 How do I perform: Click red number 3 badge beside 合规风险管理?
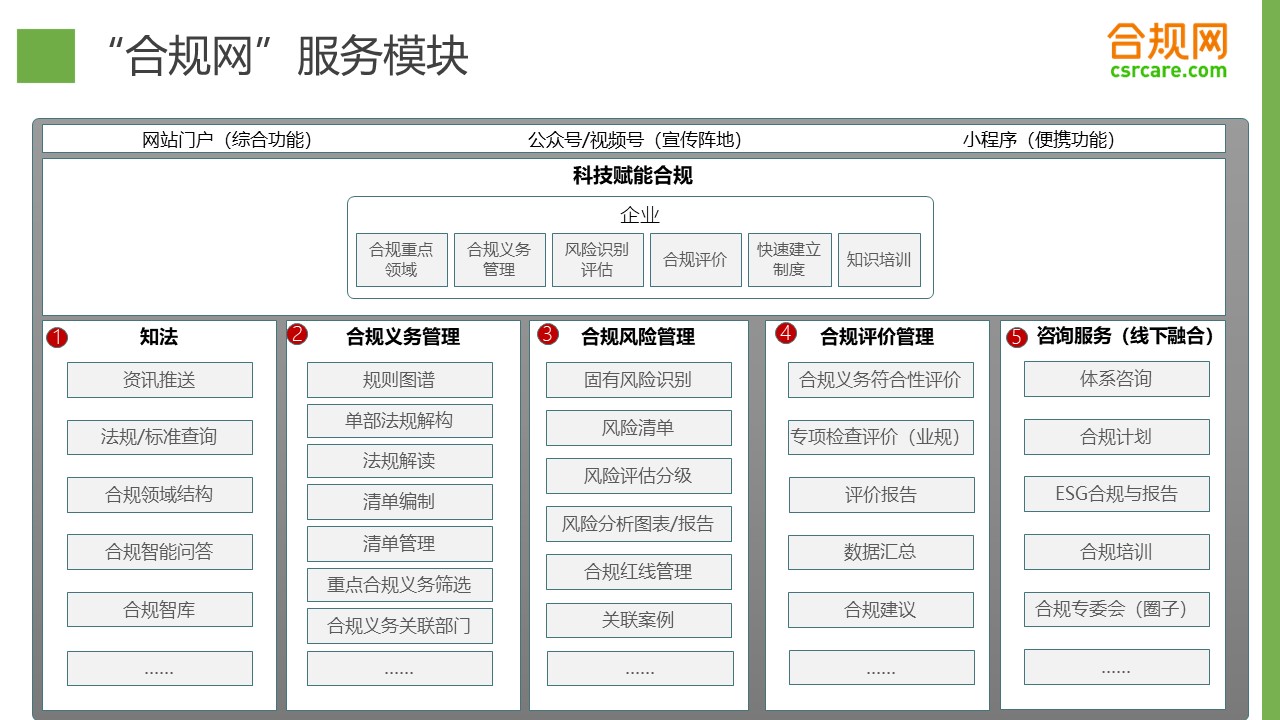coord(547,334)
